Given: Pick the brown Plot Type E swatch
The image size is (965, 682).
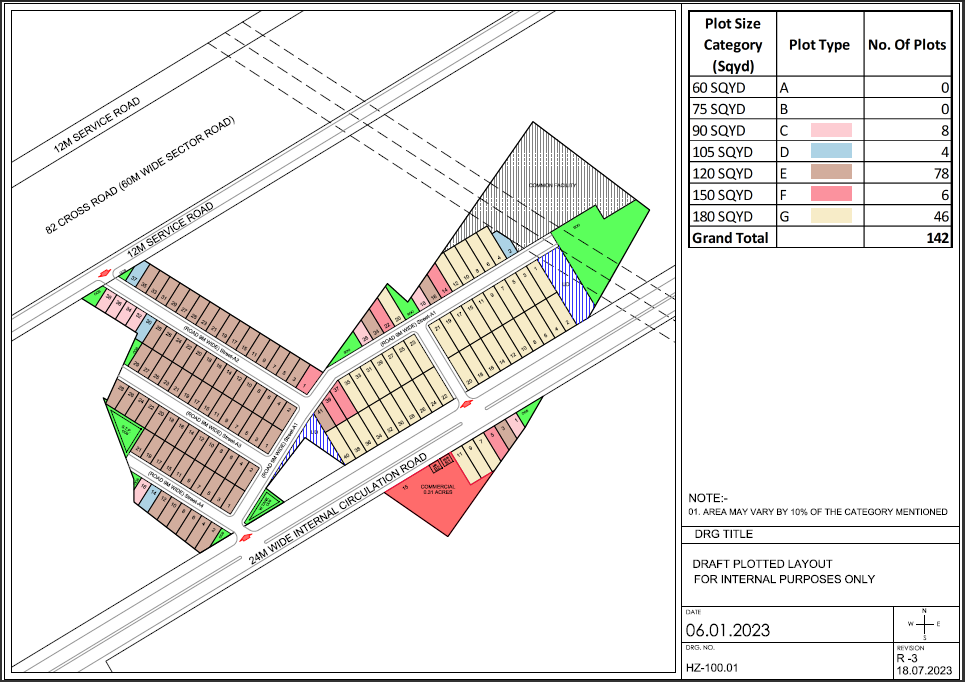Looking at the screenshot, I should [830, 173].
